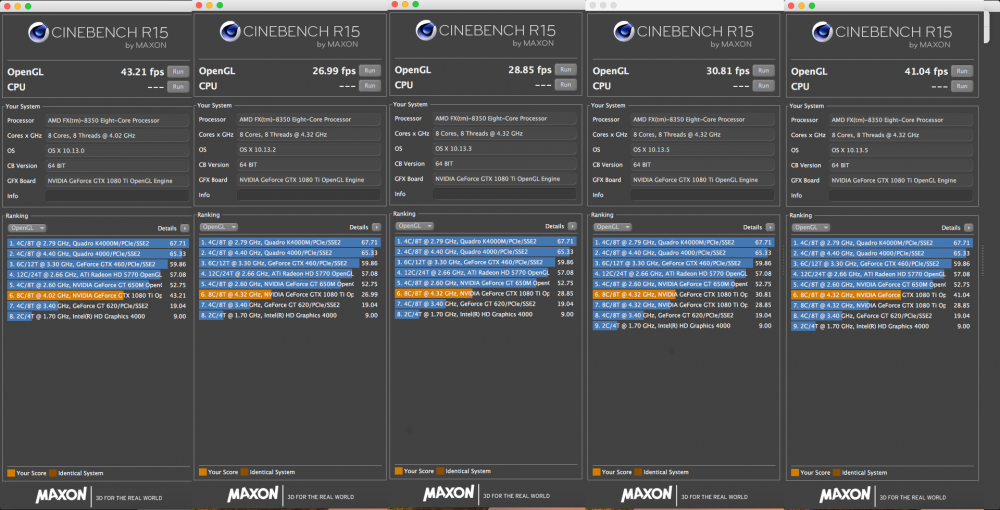The image size is (1000, 510).
Task: Select ranking row scoring 26.99
Action: 290,295
